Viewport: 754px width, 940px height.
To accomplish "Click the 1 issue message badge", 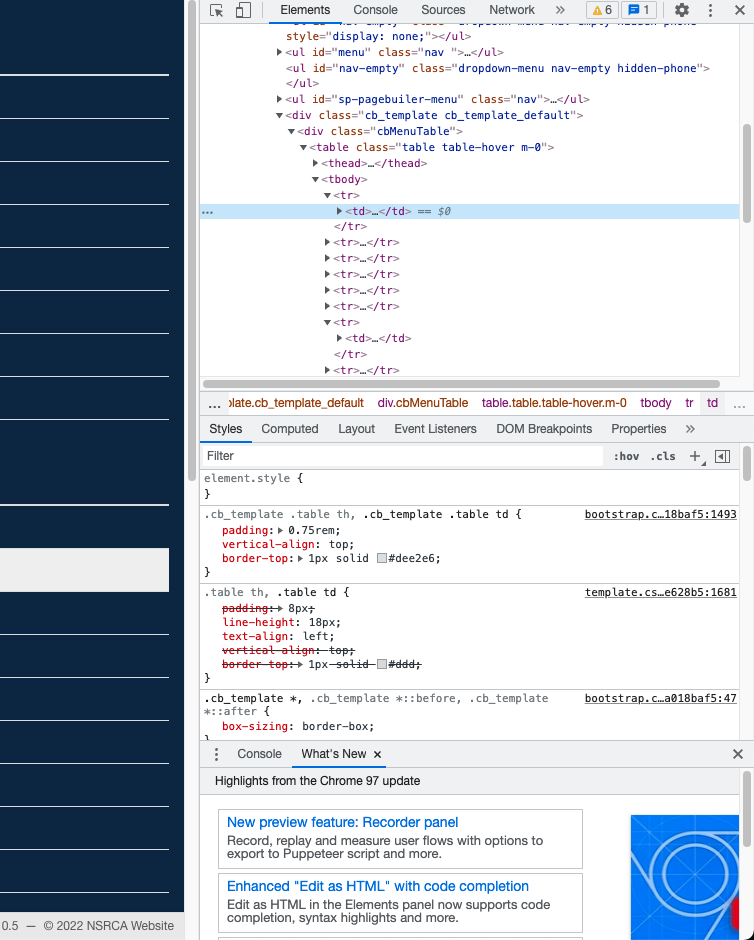I will 639,10.
